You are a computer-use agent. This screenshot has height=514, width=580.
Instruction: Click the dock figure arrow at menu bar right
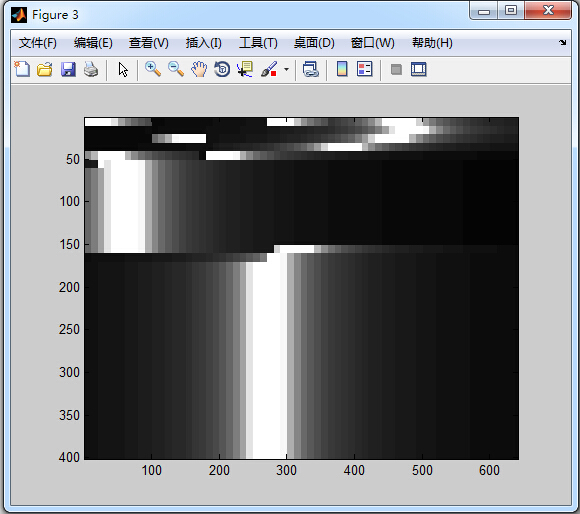pyautogui.click(x=563, y=43)
